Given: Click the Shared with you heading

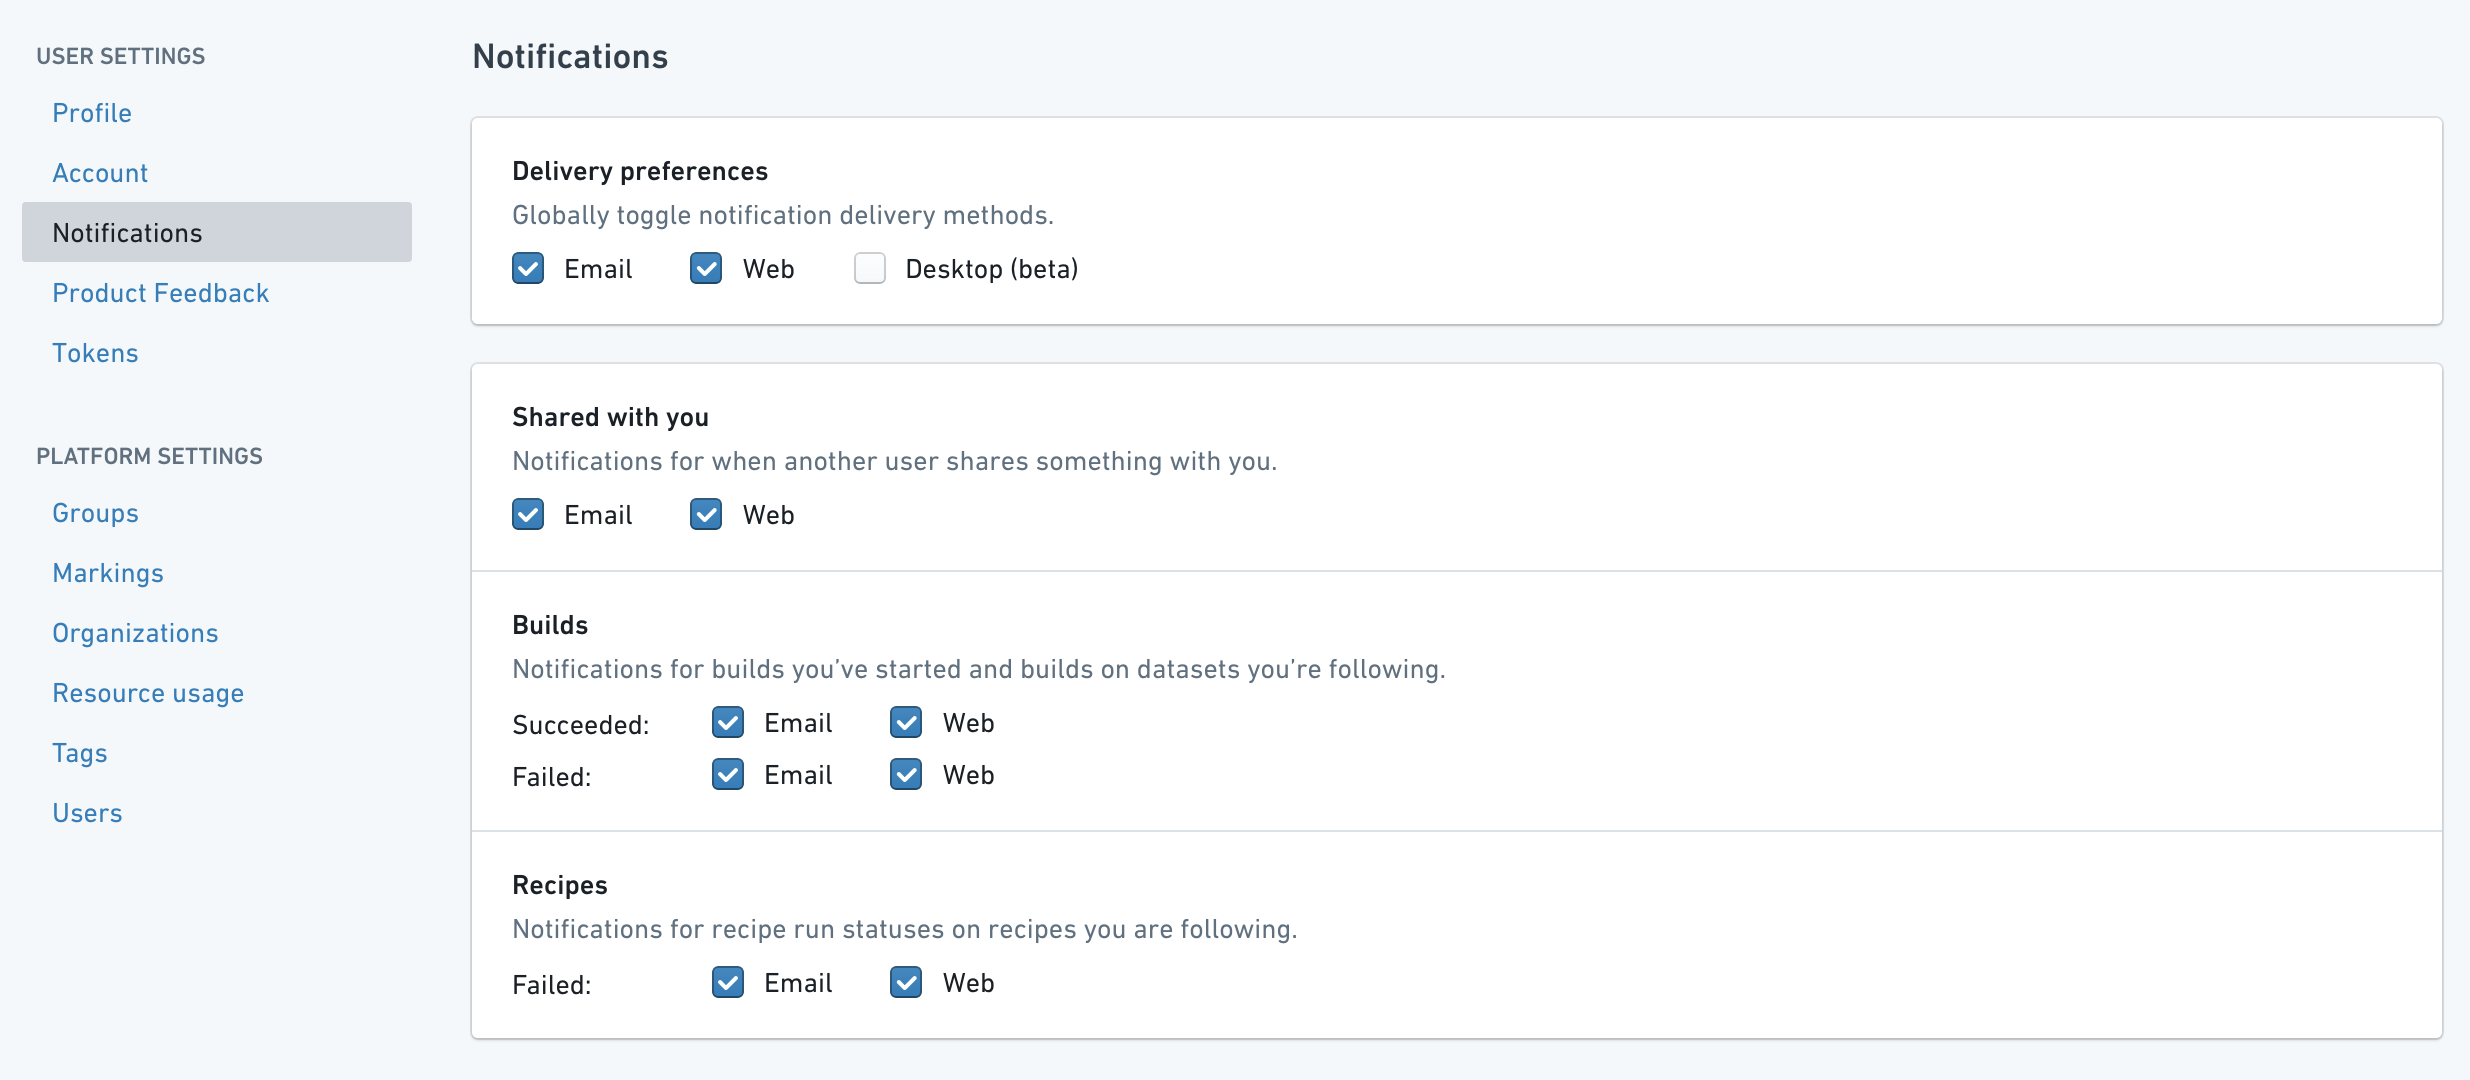Looking at the screenshot, I should [x=610, y=417].
